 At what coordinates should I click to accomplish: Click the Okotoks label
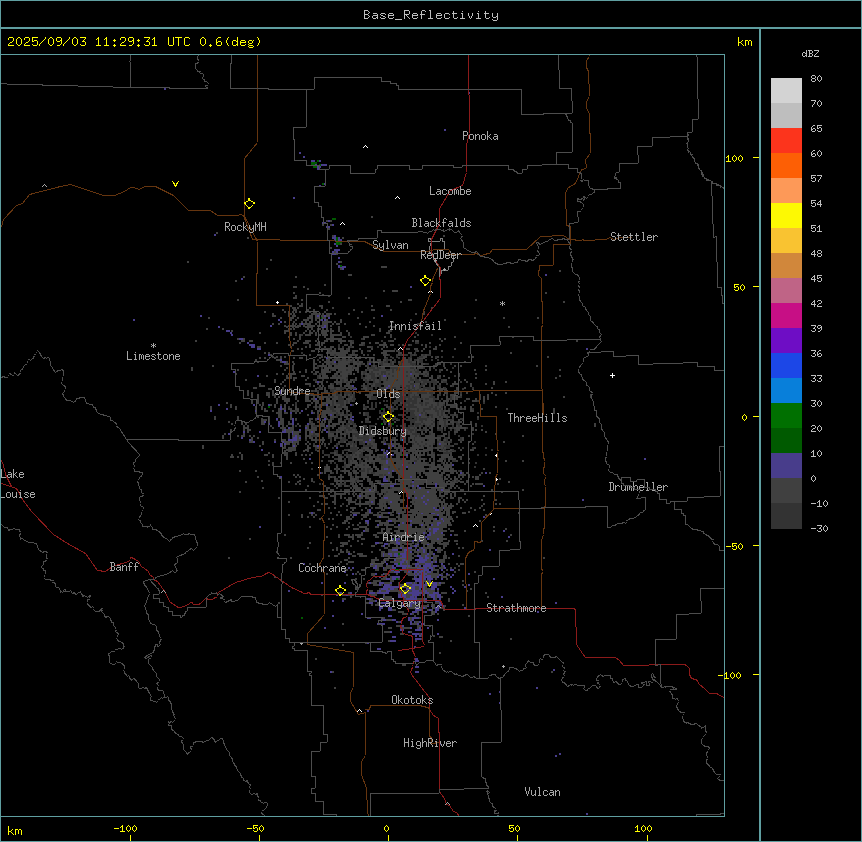coord(412,700)
